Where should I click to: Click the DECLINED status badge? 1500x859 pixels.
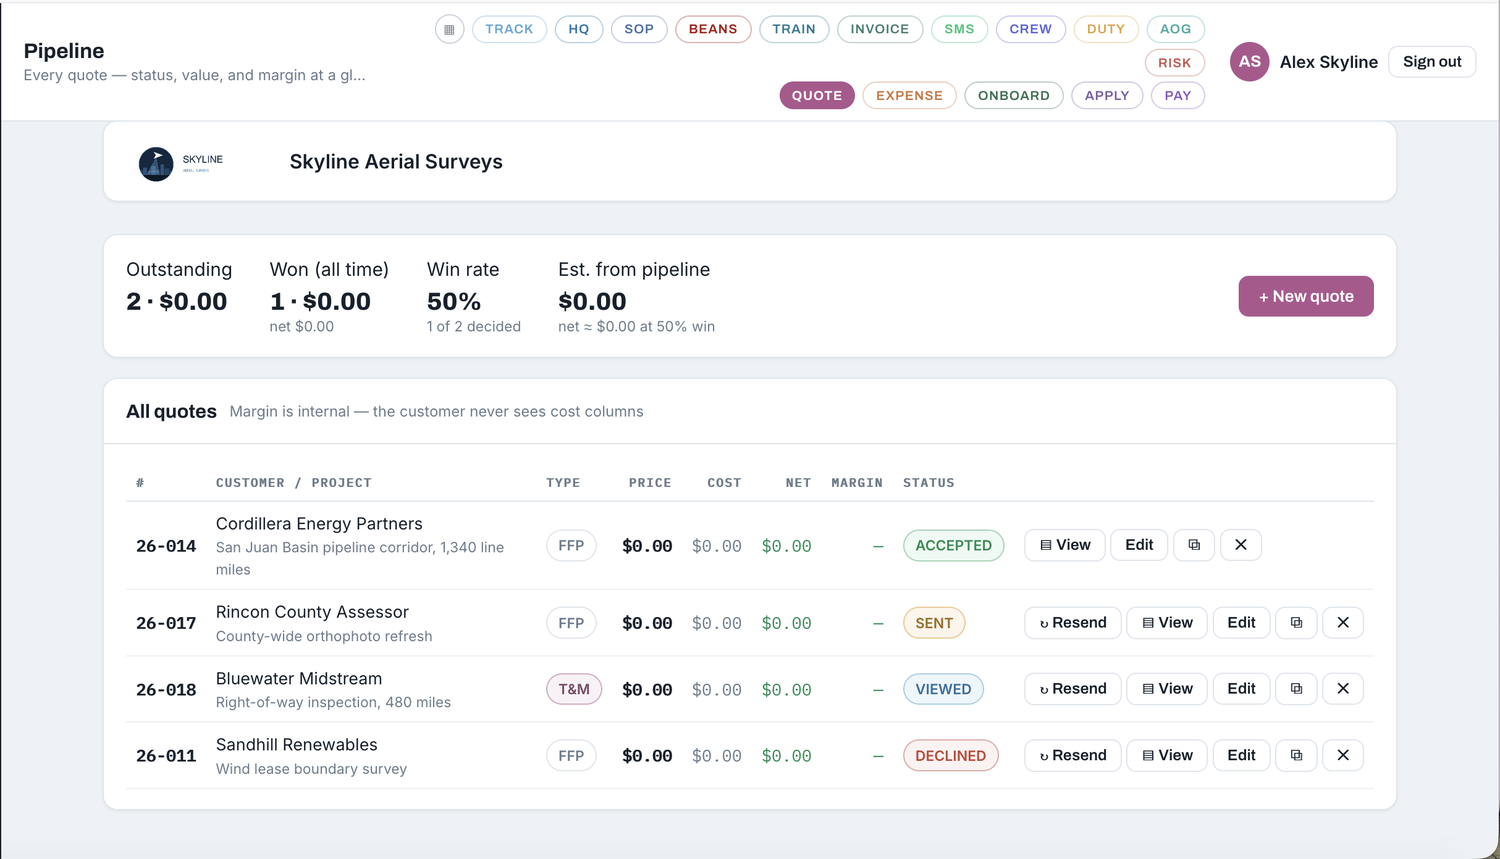click(x=950, y=756)
